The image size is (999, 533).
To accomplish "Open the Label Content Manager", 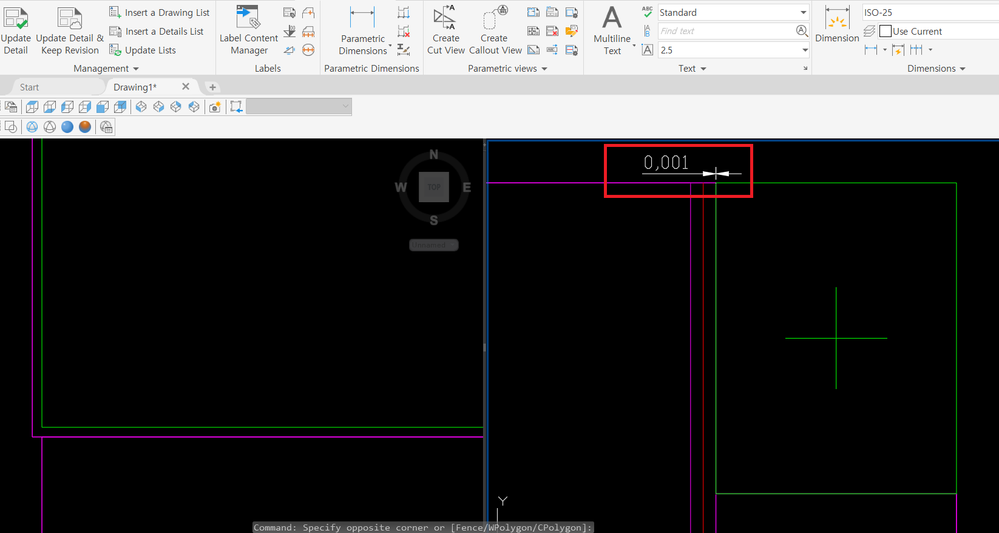I will point(248,30).
